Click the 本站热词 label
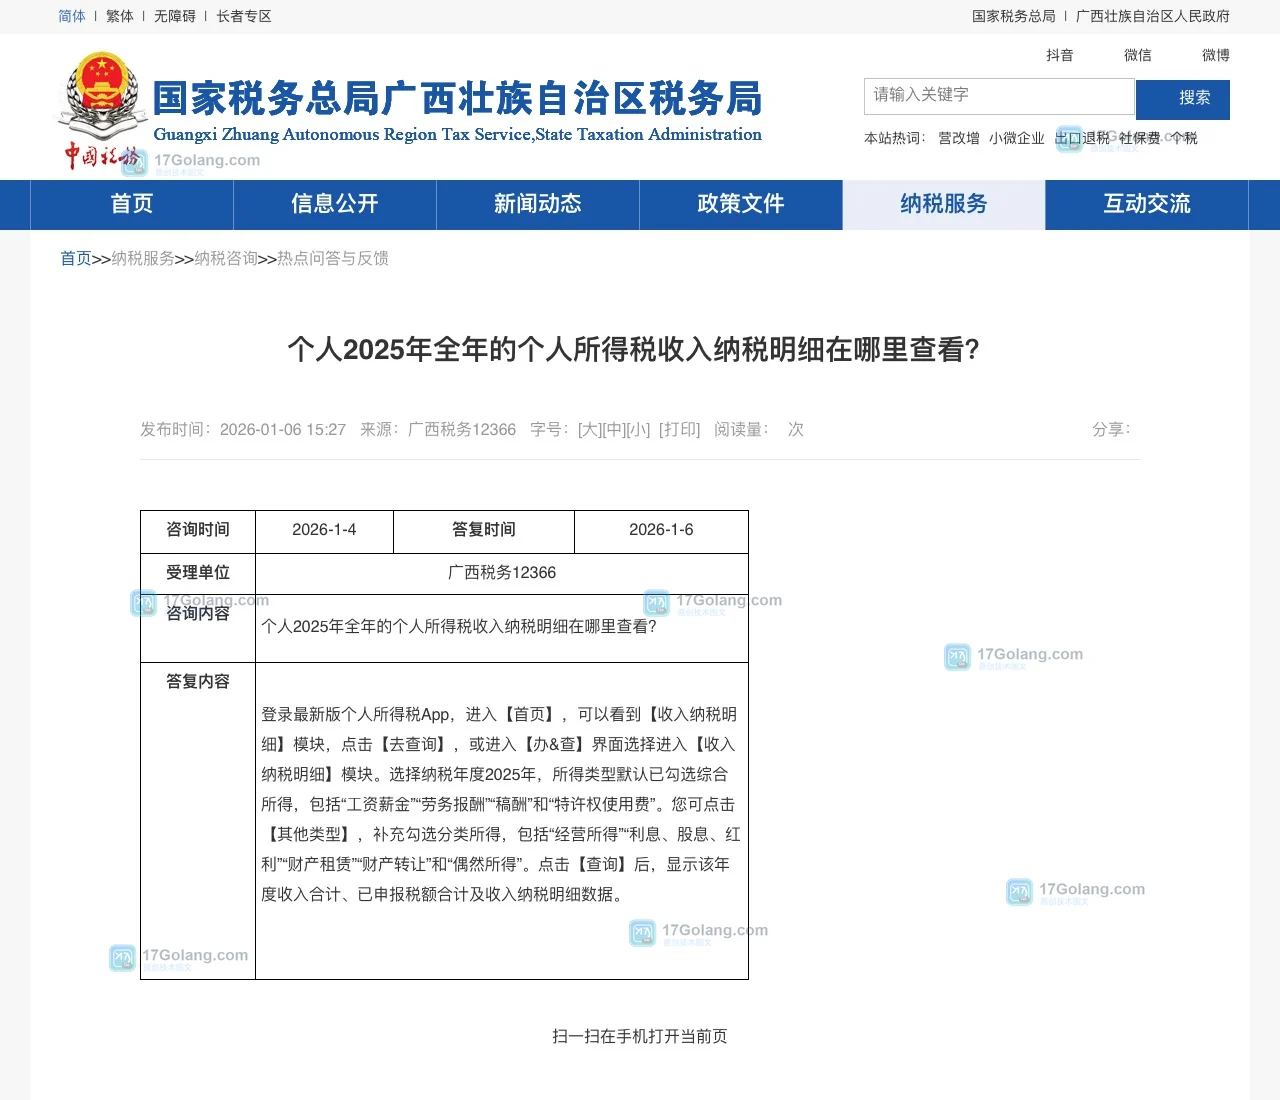Image resolution: width=1280 pixels, height=1100 pixels. click(895, 138)
